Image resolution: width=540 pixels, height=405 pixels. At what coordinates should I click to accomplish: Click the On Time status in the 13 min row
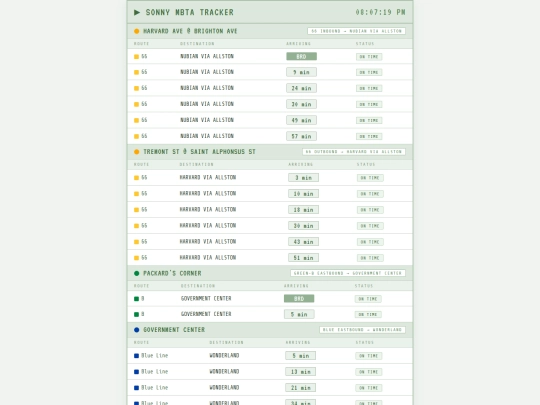pyautogui.click(x=368, y=372)
